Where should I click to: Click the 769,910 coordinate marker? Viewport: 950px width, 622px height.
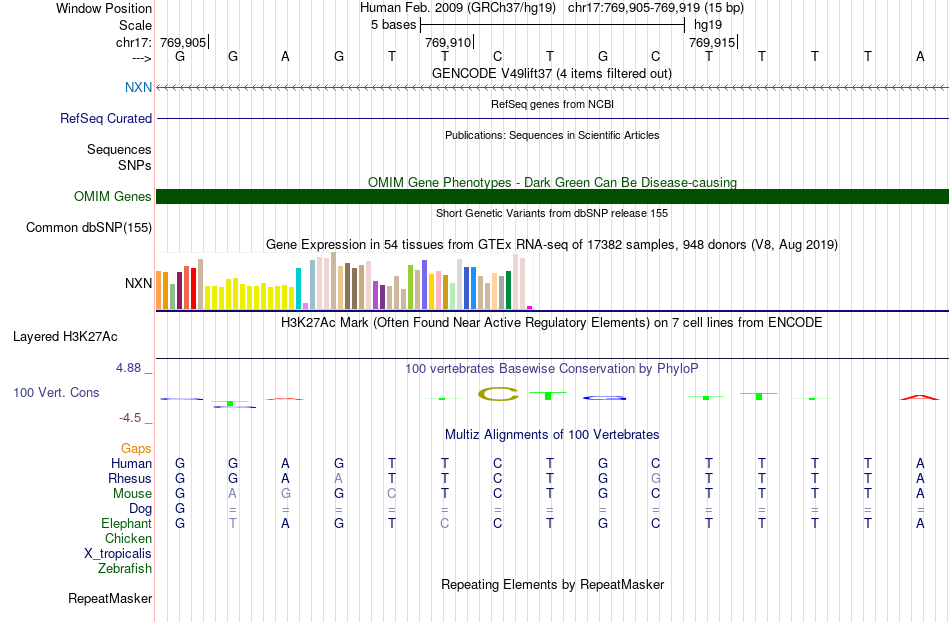coord(448,42)
